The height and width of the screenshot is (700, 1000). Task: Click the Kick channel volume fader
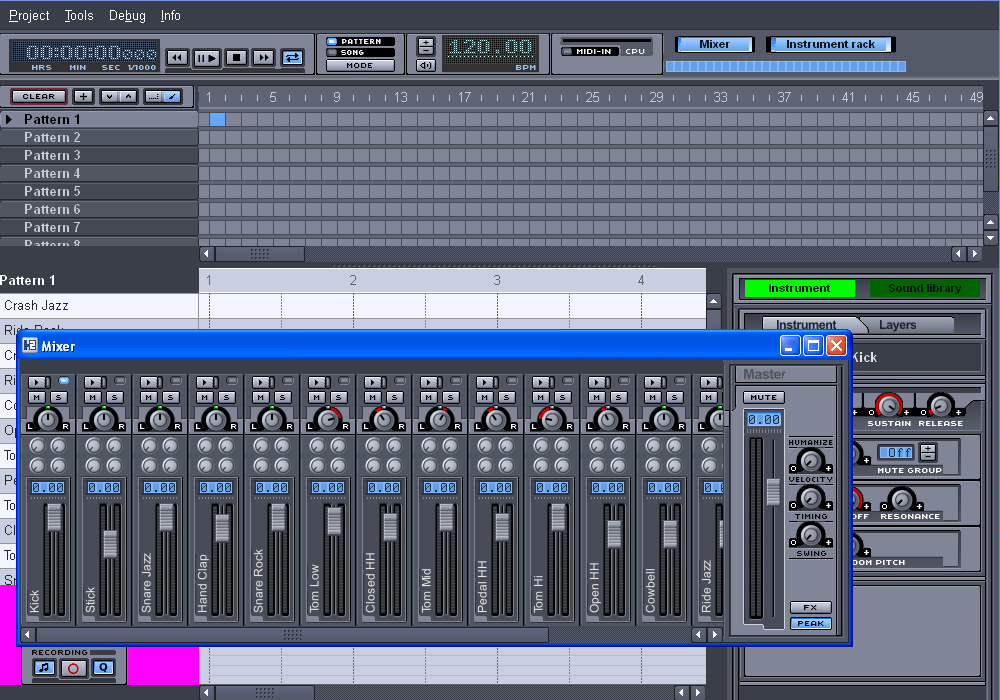click(54, 517)
